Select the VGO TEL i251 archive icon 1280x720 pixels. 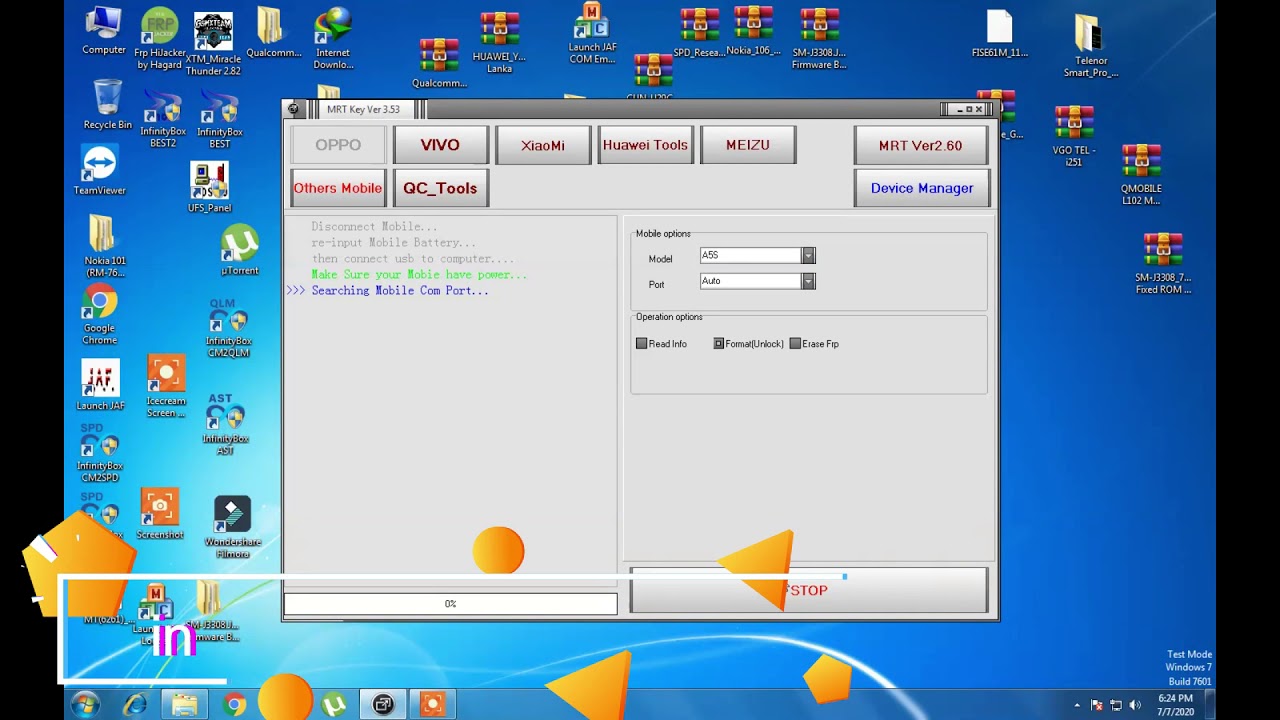tap(1073, 136)
